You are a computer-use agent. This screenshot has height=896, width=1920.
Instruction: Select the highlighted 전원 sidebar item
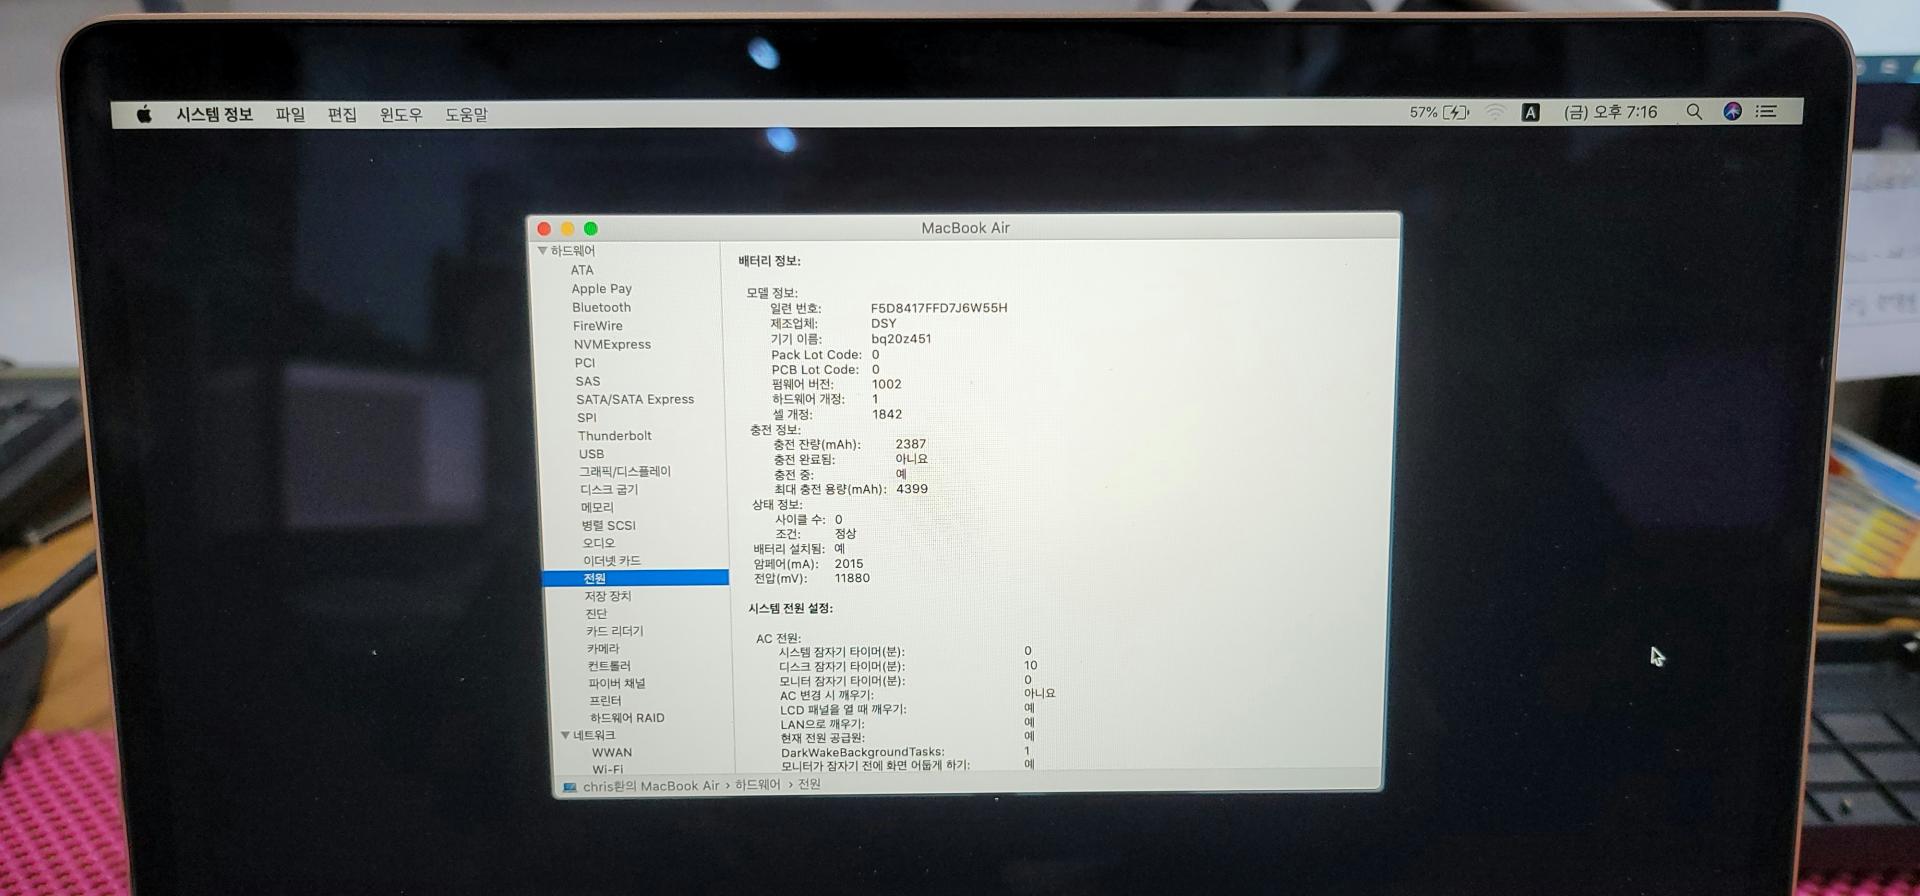click(635, 578)
